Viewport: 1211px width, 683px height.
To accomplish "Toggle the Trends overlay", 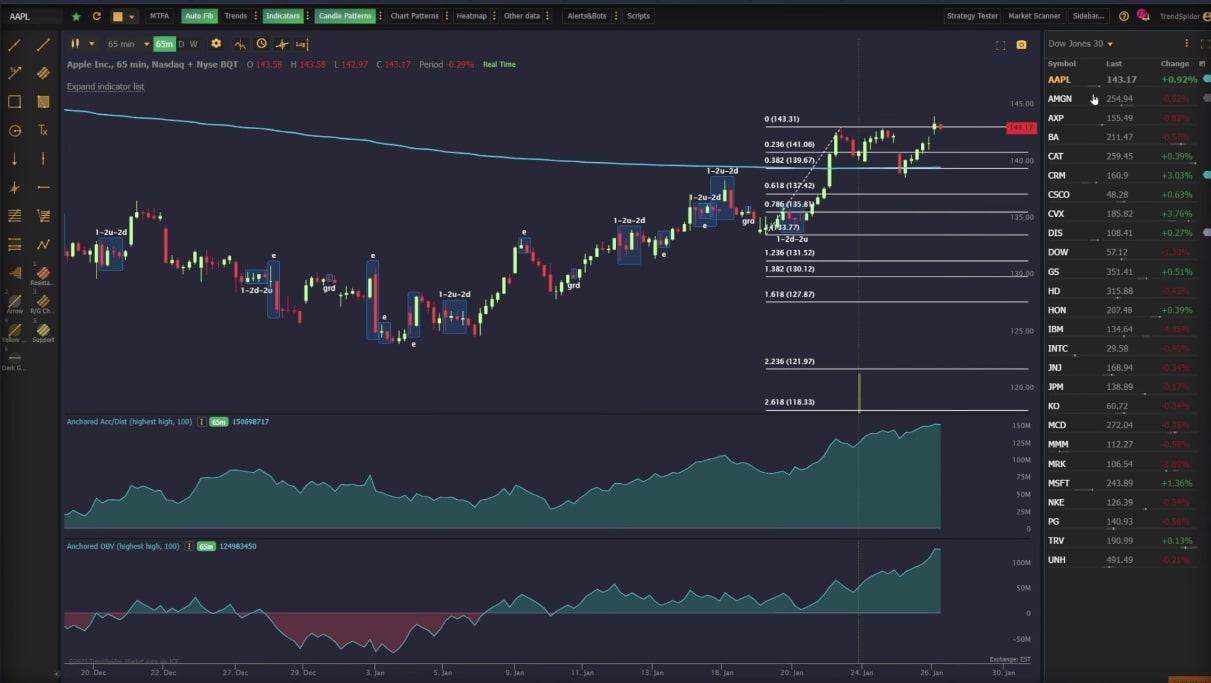I will 236,16.
